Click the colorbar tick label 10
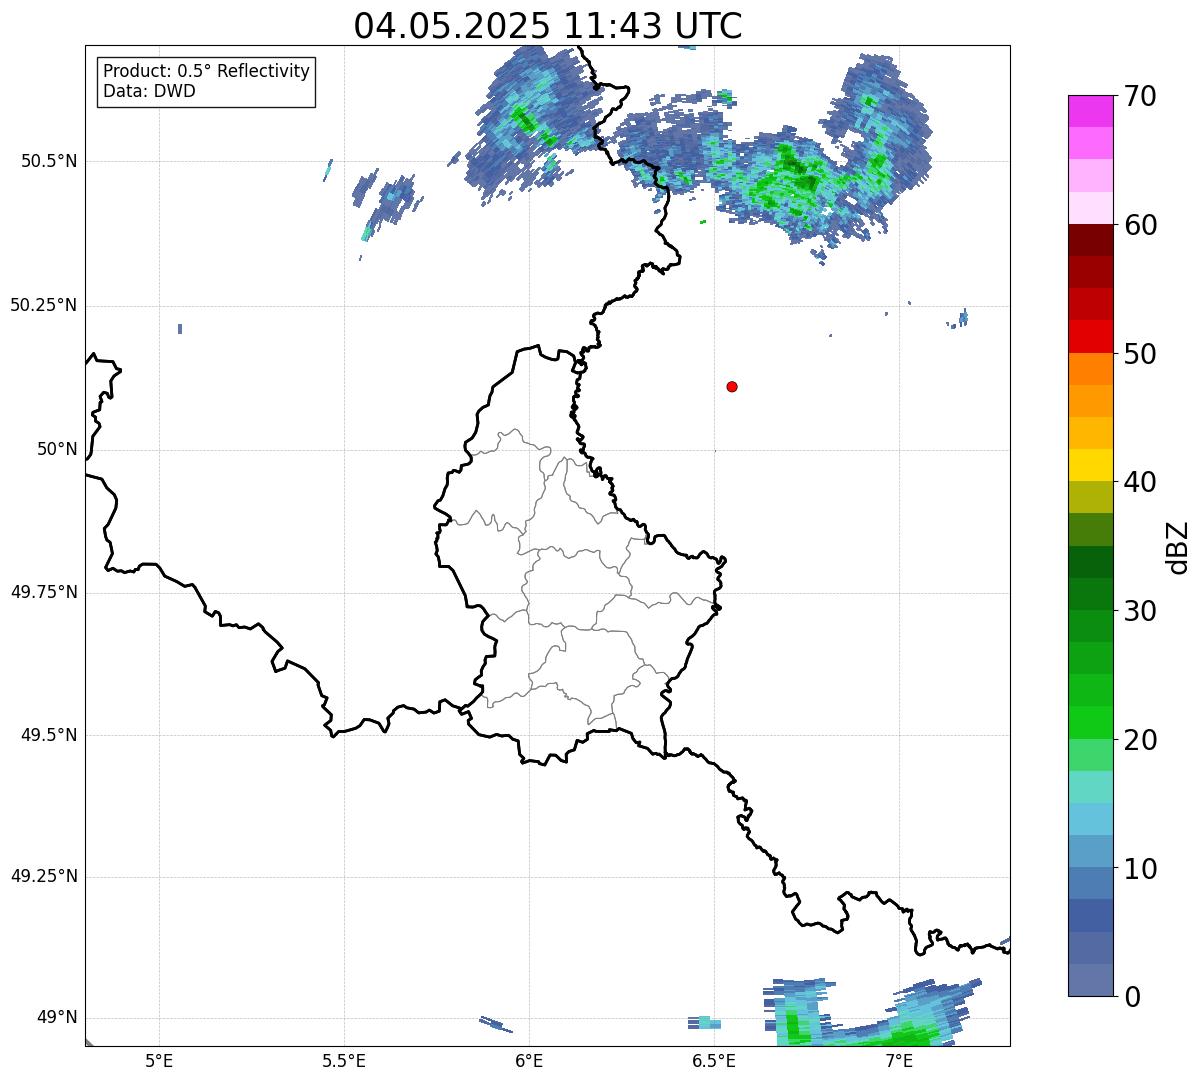 pyautogui.click(x=1140, y=869)
